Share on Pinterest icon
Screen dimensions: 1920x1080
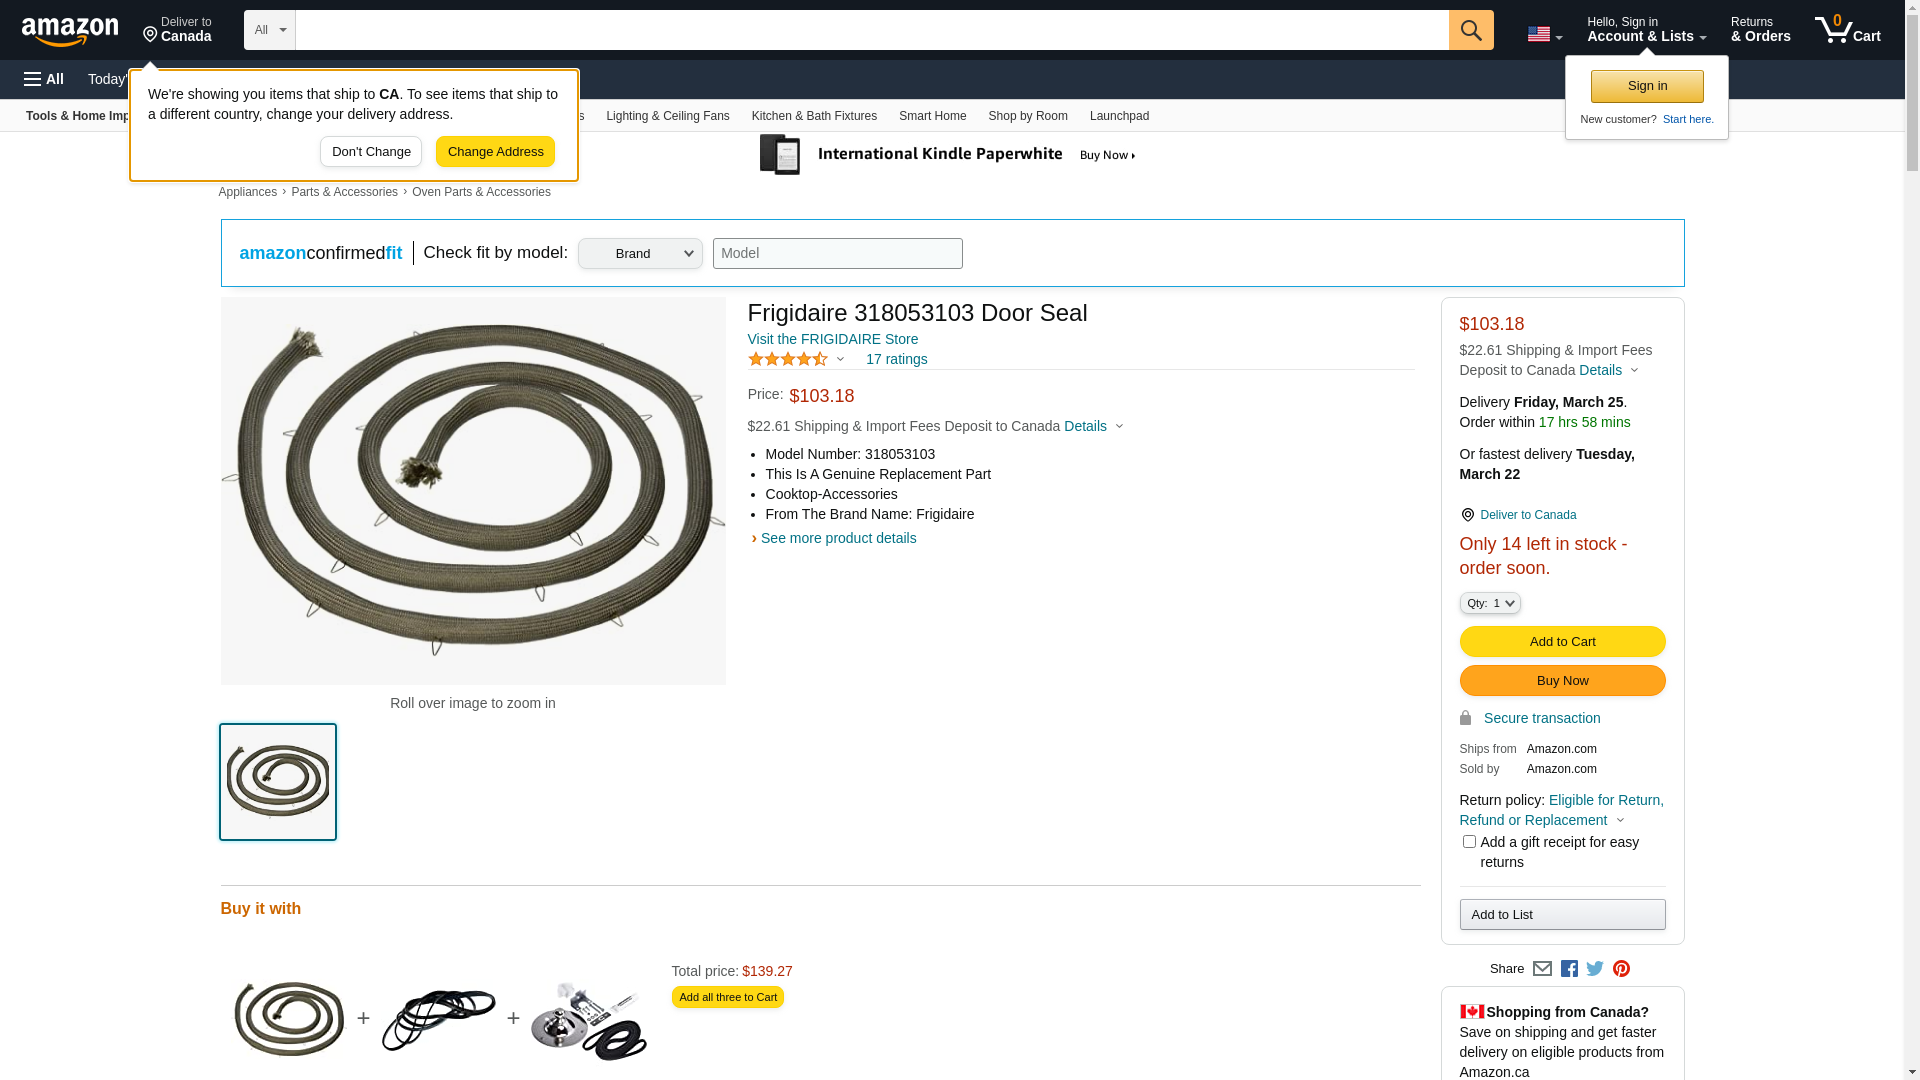tap(1621, 968)
